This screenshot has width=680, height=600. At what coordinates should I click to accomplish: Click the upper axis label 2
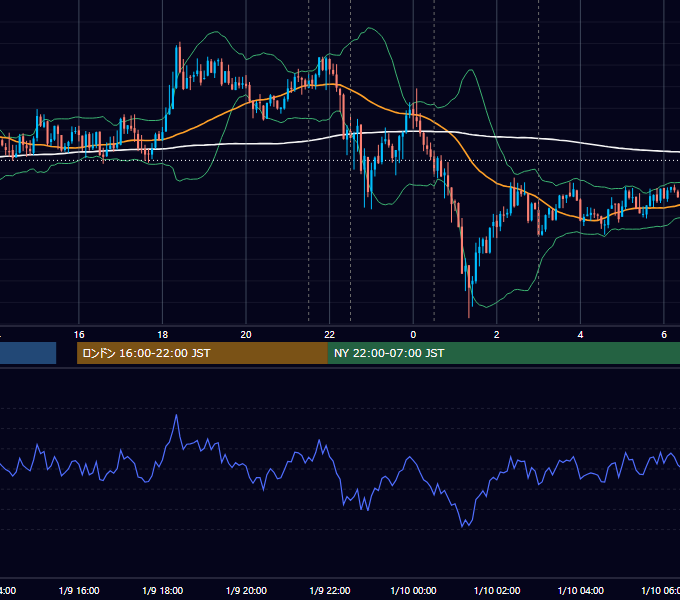pos(497,335)
